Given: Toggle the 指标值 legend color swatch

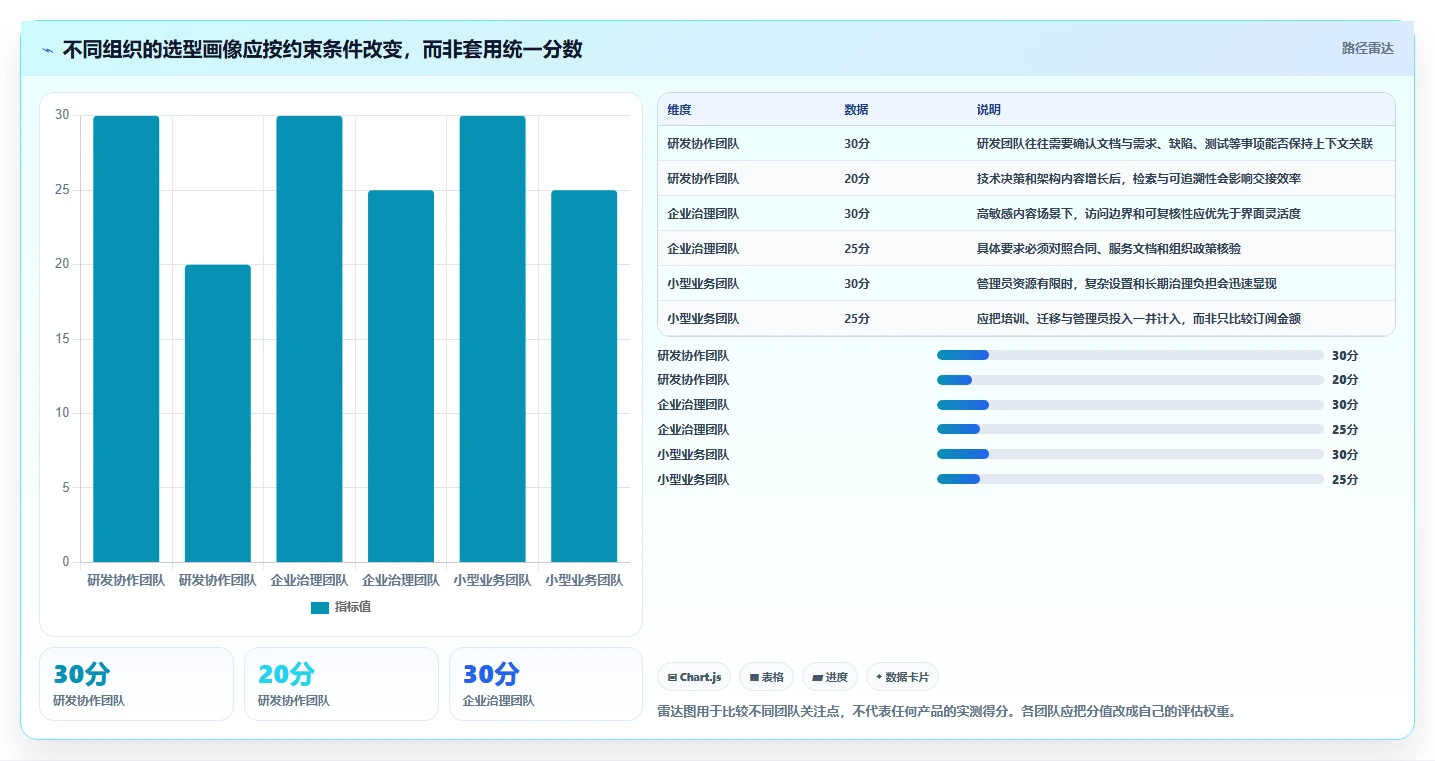Looking at the screenshot, I should point(320,607).
